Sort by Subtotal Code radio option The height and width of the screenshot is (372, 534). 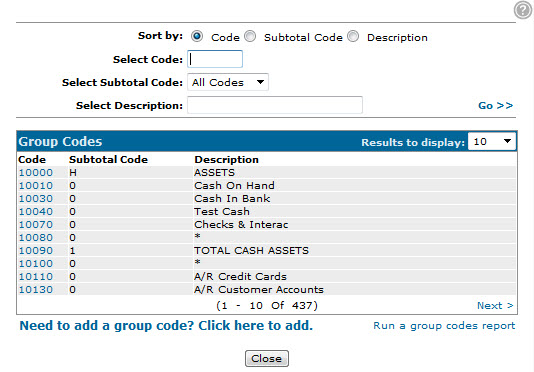250,36
